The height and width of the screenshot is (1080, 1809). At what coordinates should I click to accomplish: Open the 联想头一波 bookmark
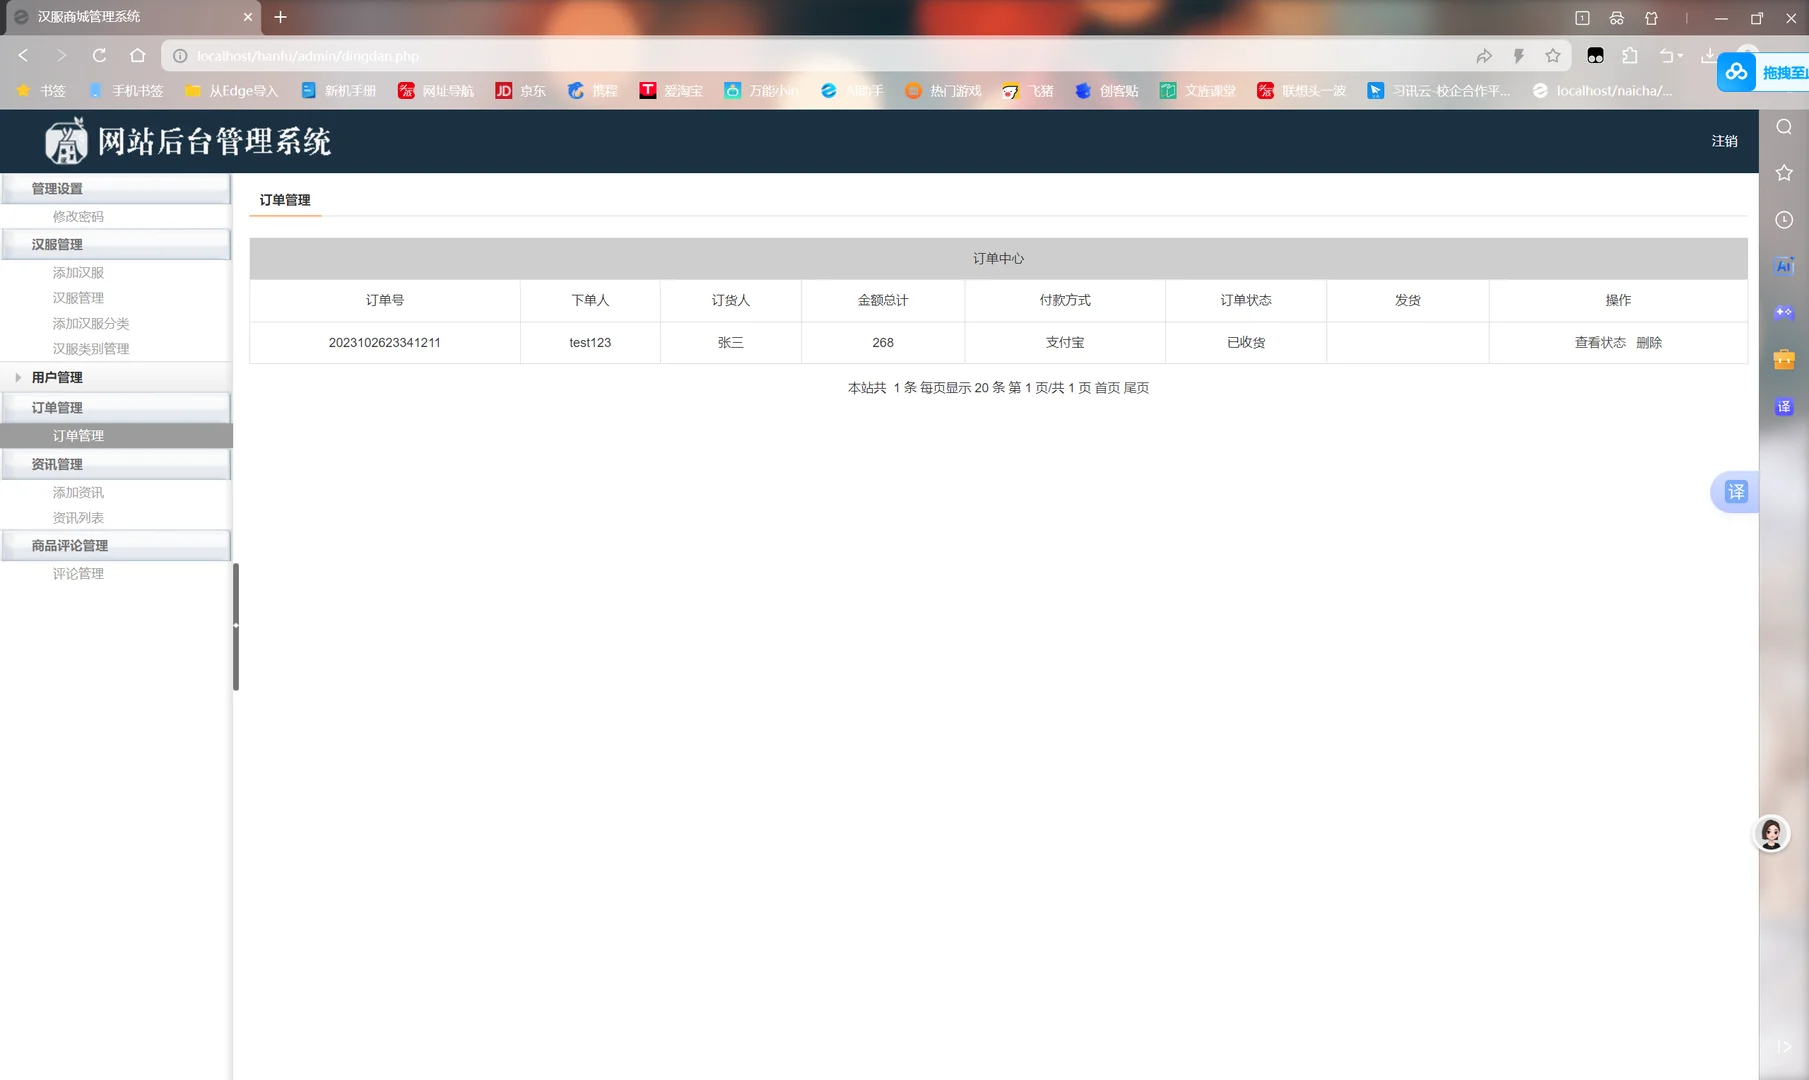tap(1302, 91)
